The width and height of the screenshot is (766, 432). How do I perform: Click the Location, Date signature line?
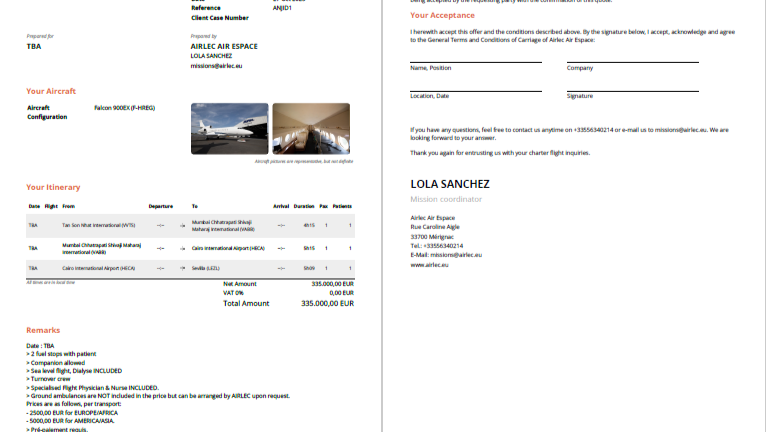(475, 90)
